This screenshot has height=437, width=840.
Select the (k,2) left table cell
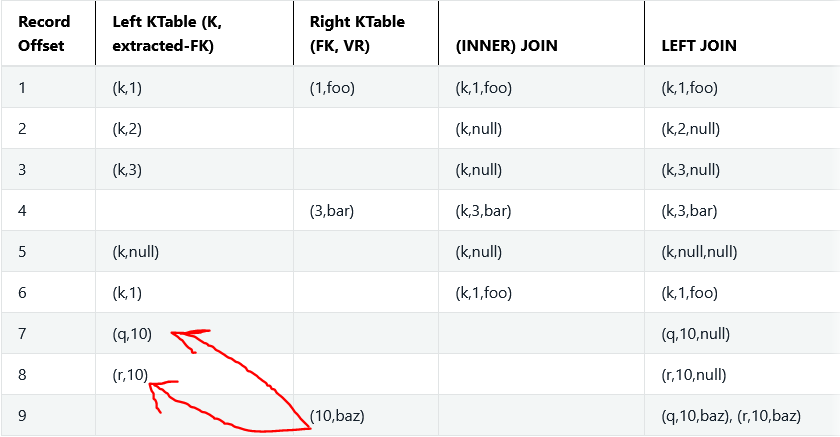pyautogui.click(x=127, y=129)
